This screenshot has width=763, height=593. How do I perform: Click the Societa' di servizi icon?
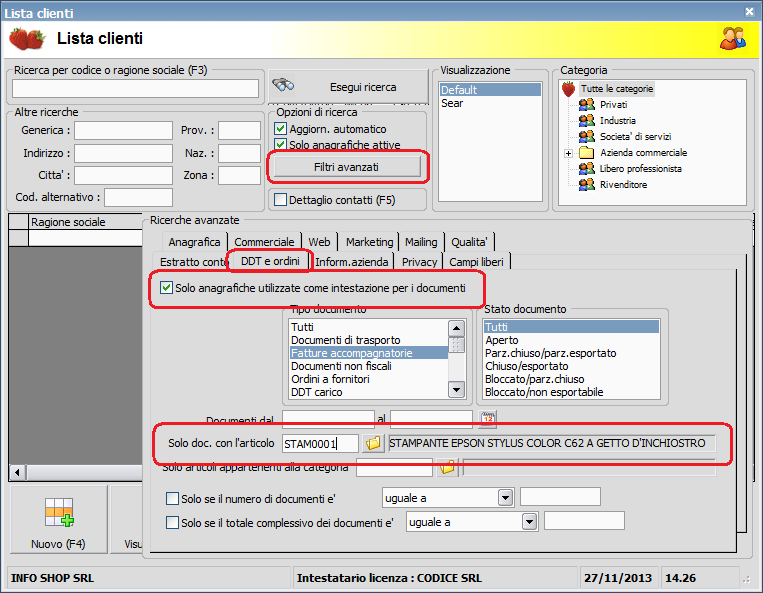tap(587, 137)
